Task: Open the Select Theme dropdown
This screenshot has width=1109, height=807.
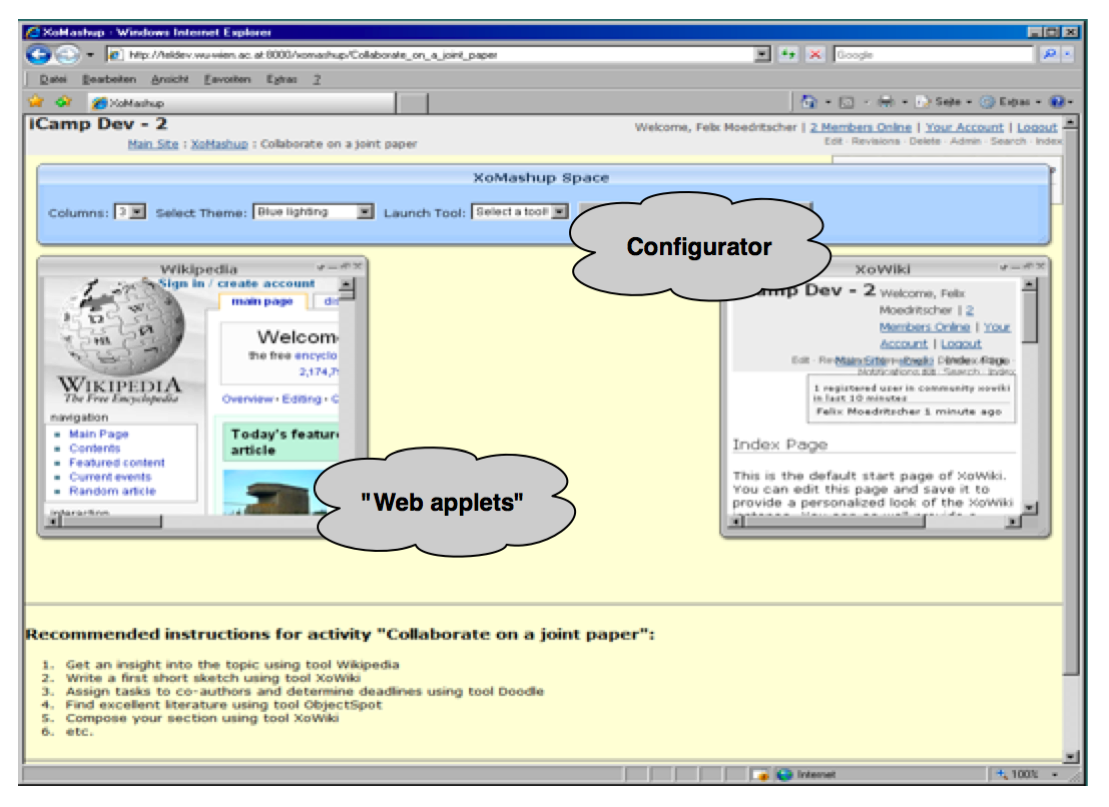Action: coord(313,211)
